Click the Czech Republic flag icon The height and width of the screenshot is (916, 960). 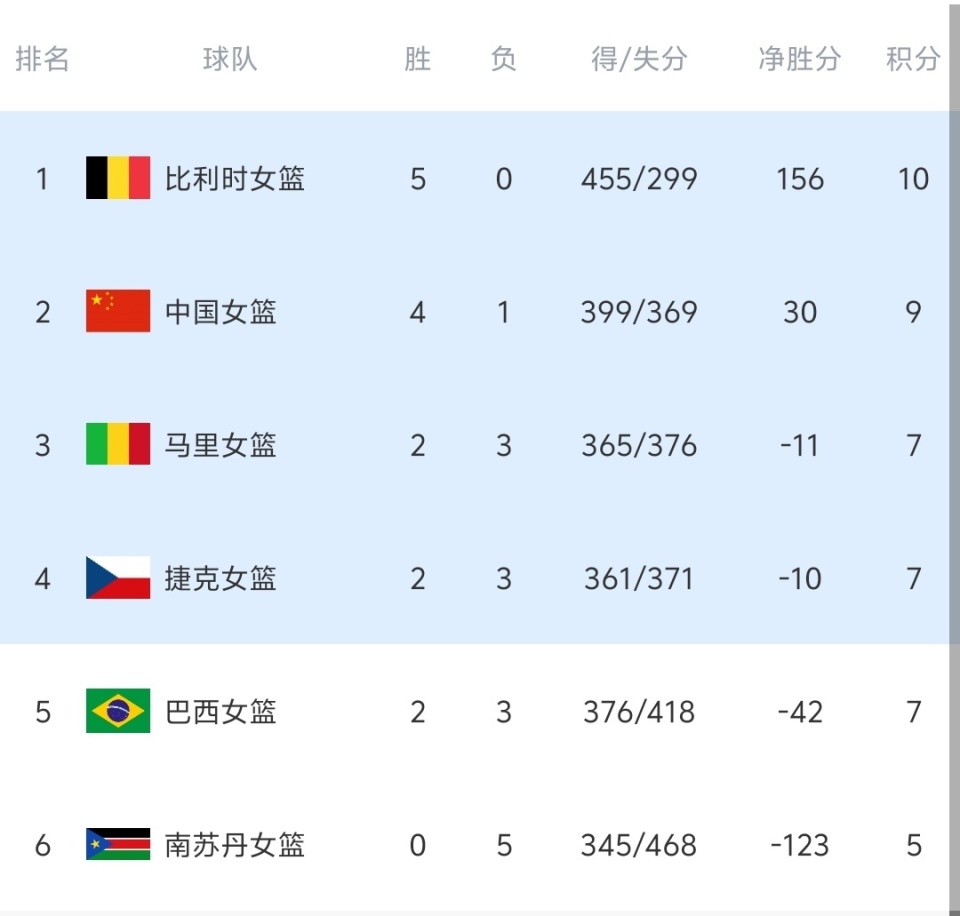[118, 578]
